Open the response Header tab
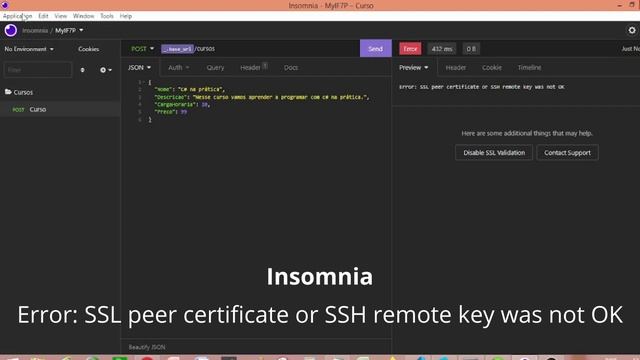Viewport: 640px width, 360px height. tap(456, 67)
